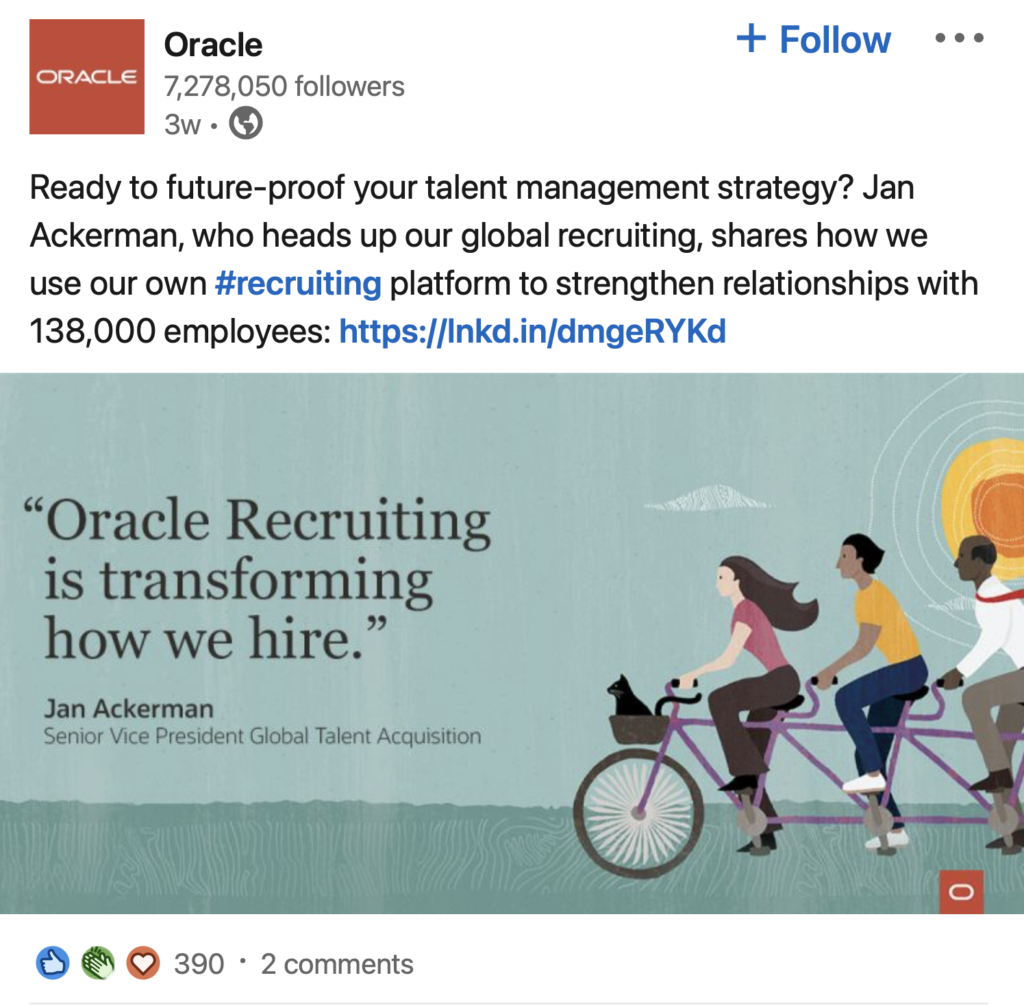Open the 390 reactions count
1024x1006 pixels.
(x=199, y=964)
